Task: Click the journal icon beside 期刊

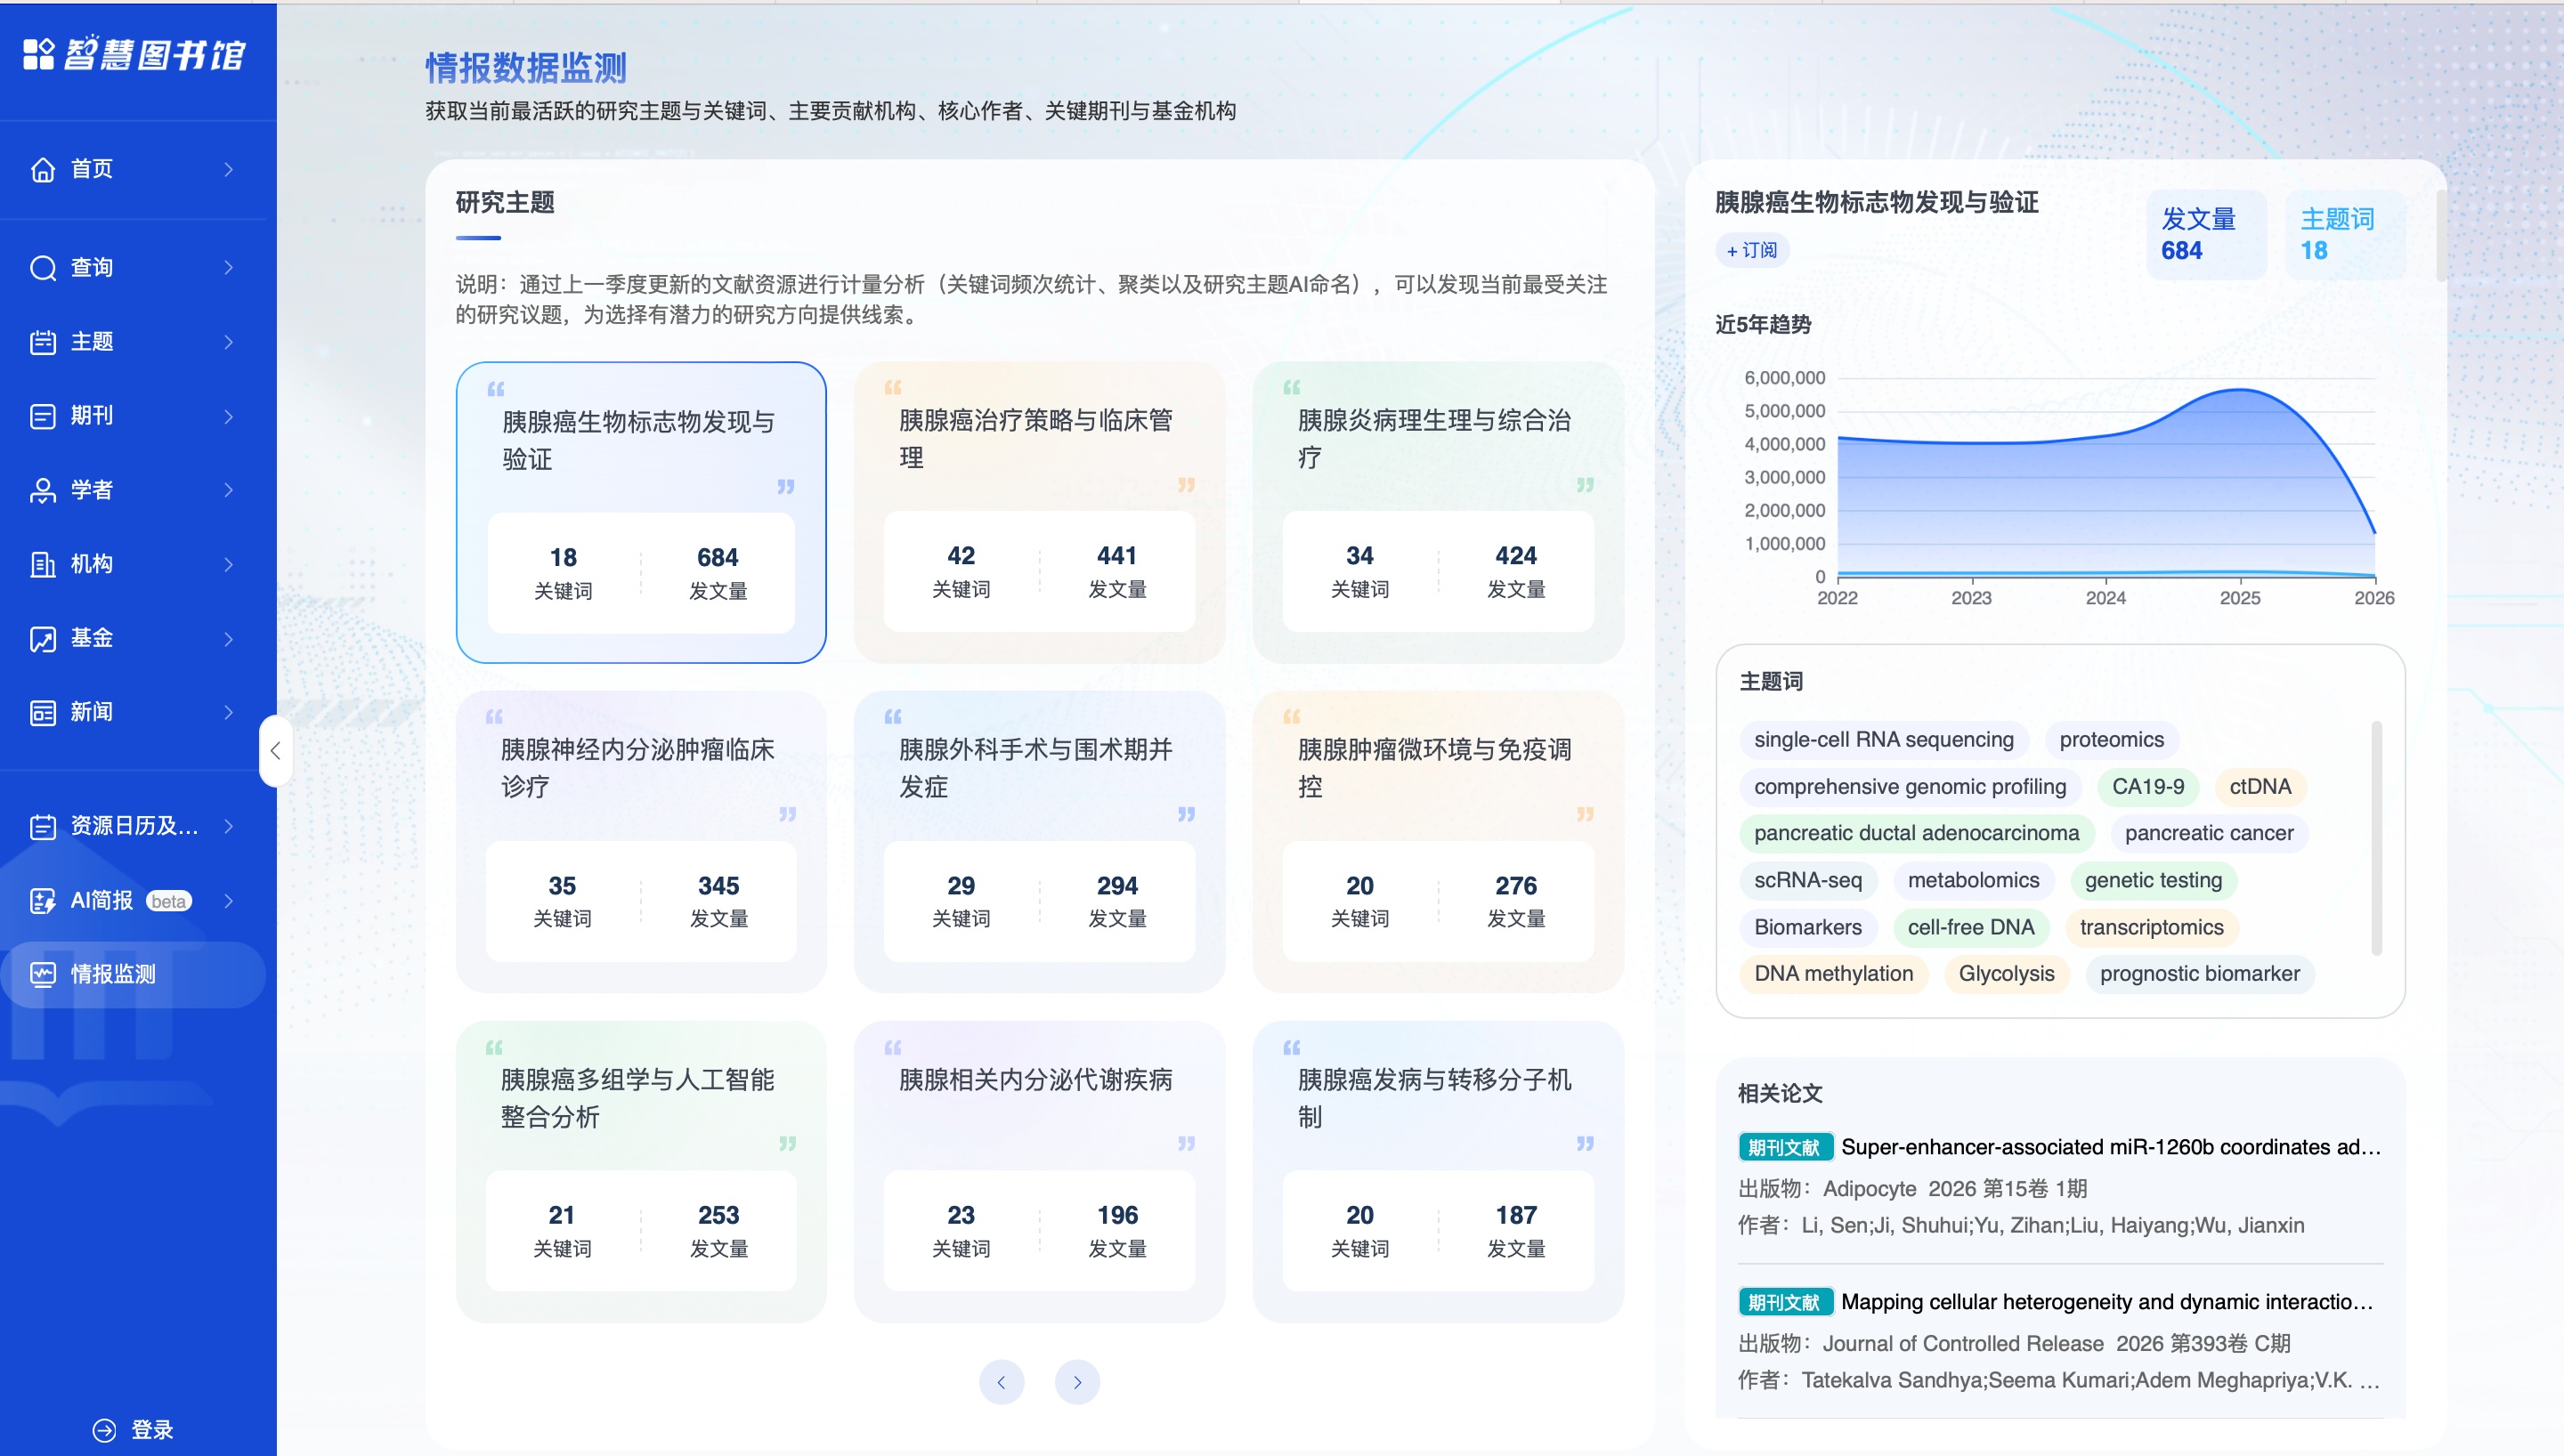Action: pyautogui.click(x=43, y=416)
